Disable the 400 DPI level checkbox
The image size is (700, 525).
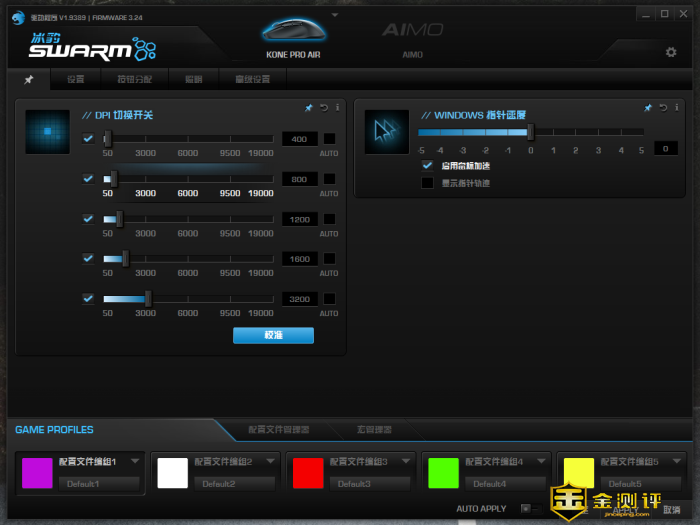(88, 139)
